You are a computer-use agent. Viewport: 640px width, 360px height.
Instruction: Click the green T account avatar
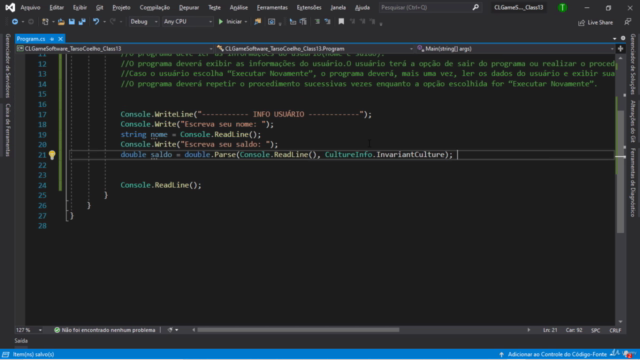click(562, 7)
